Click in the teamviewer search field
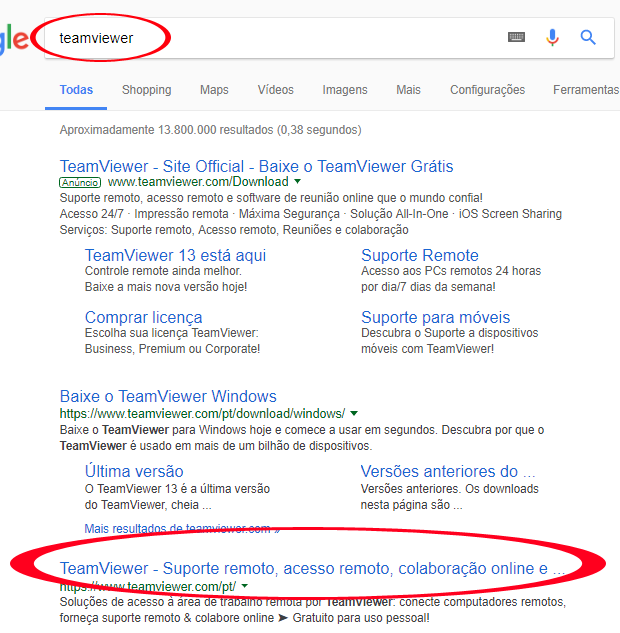 300,38
